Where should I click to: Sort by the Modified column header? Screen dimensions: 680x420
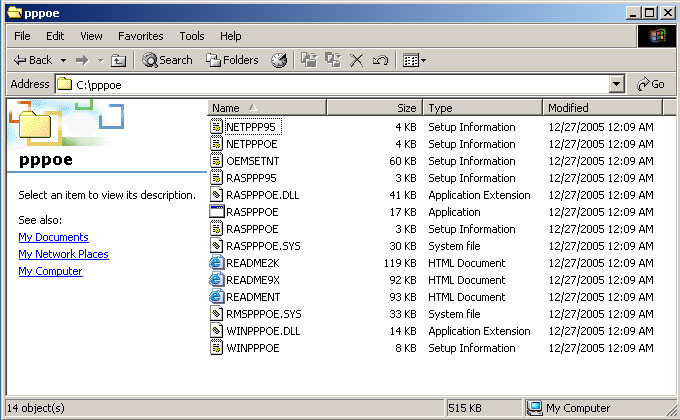coord(603,108)
